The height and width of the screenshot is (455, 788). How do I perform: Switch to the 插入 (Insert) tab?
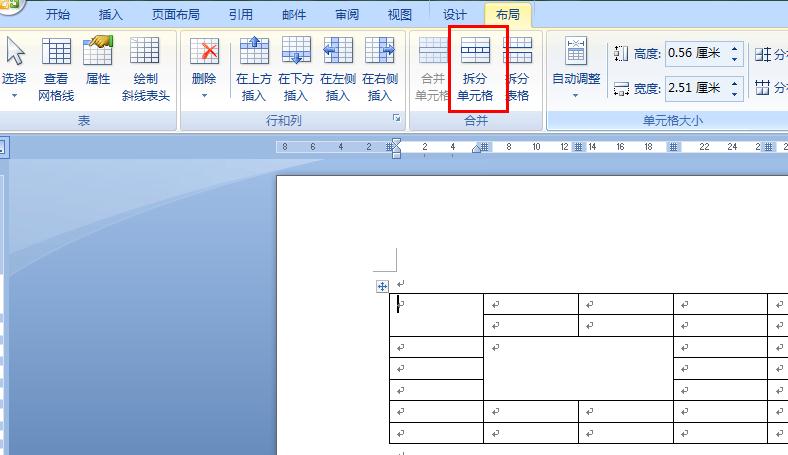[x=111, y=15]
